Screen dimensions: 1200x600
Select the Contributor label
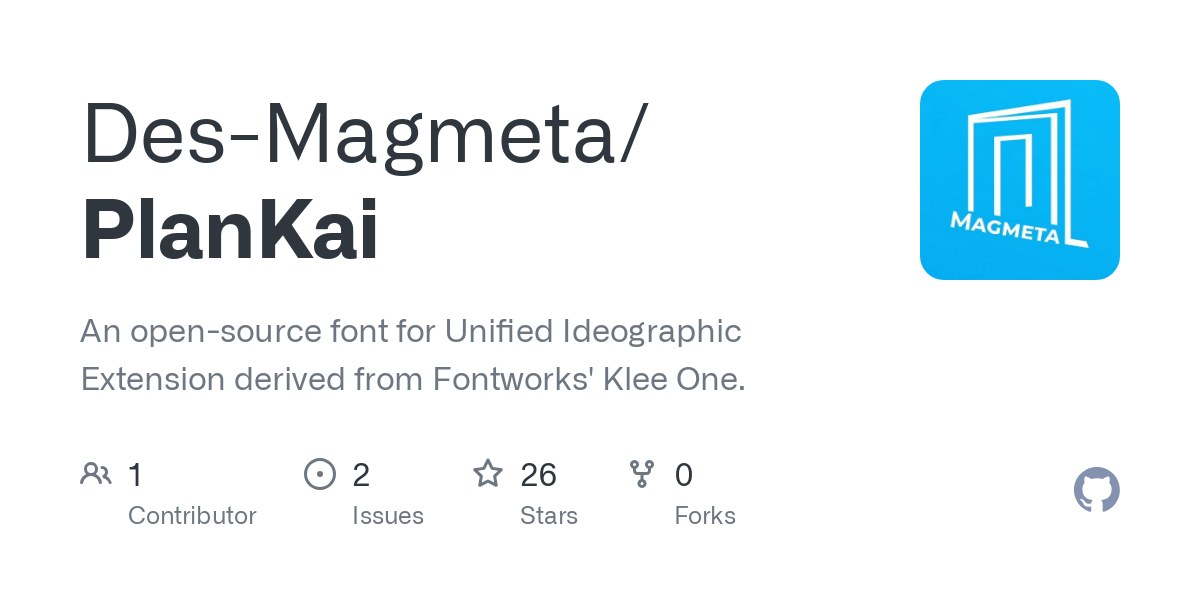point(192,516)
